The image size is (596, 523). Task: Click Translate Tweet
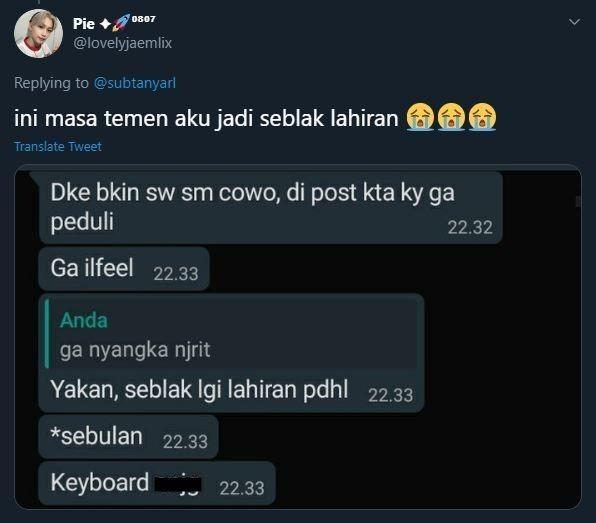click(58, 146)
